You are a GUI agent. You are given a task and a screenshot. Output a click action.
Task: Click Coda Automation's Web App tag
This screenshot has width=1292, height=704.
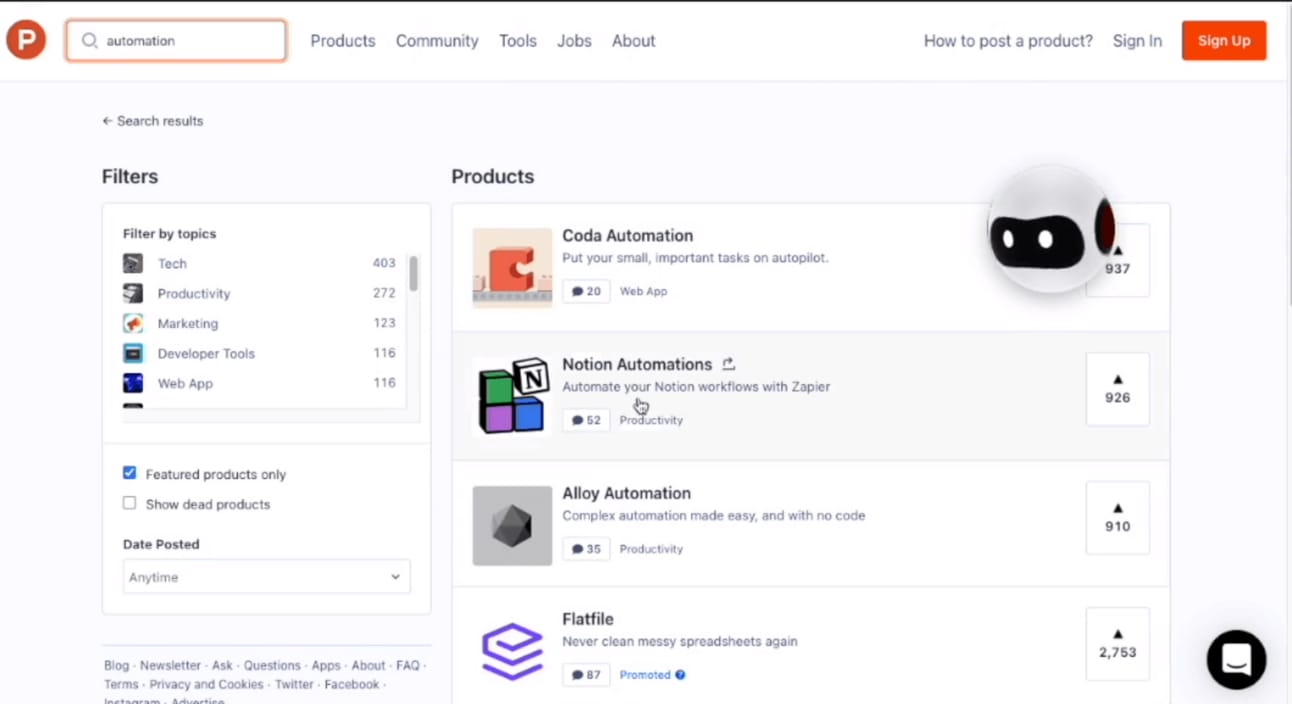(643, 292)
